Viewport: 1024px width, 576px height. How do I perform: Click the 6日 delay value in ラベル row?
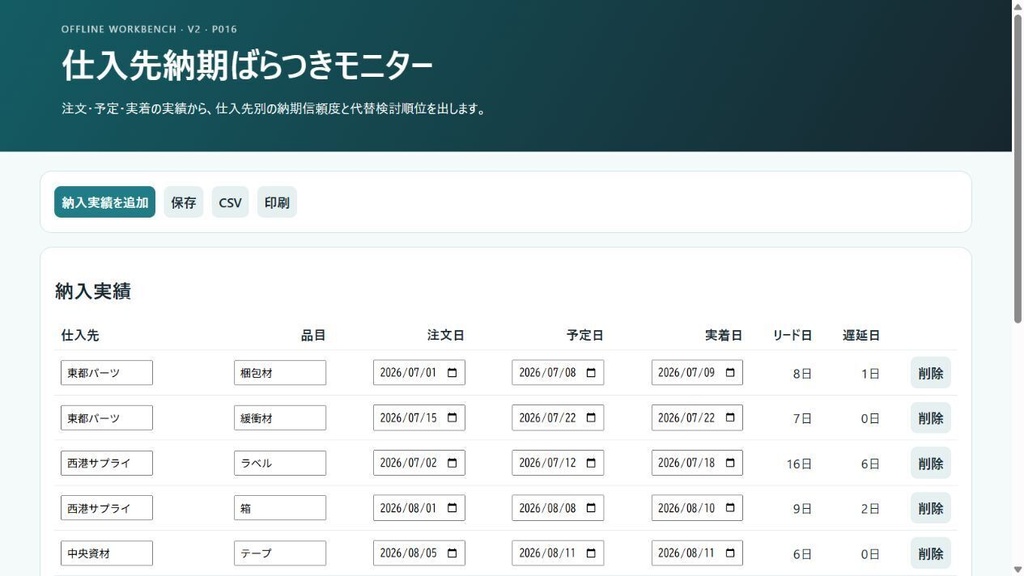pyautogui.click(x=870, y=464)
